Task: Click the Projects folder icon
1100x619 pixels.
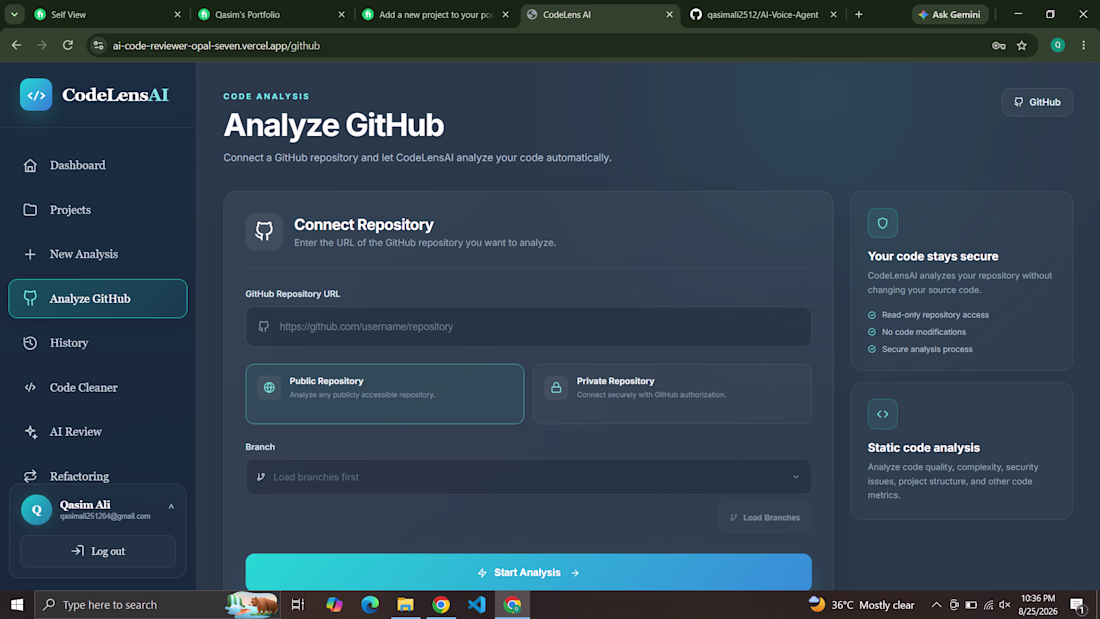Action: coord(30,210)
